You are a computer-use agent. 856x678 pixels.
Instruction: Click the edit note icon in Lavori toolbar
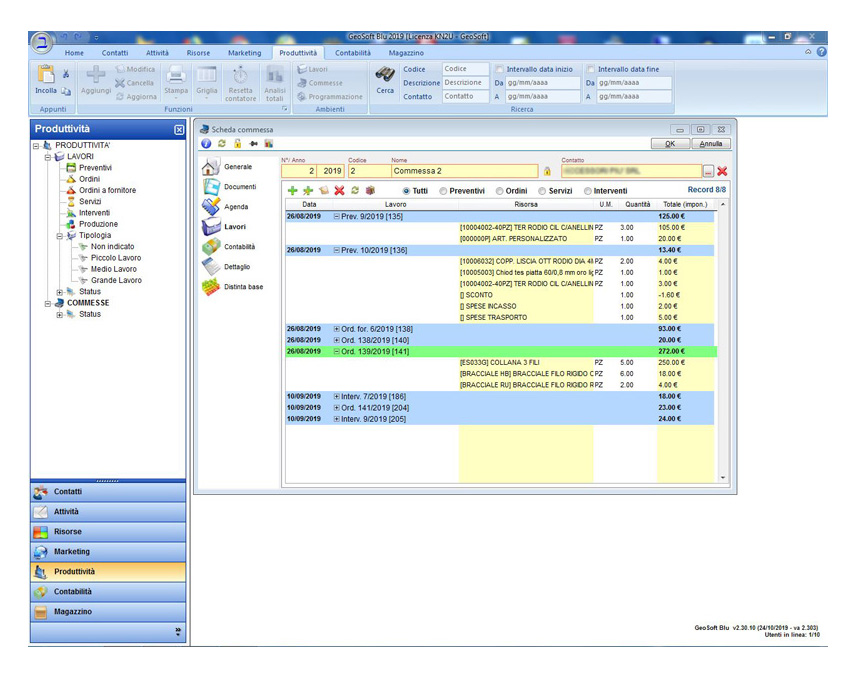tap(324, 191)
